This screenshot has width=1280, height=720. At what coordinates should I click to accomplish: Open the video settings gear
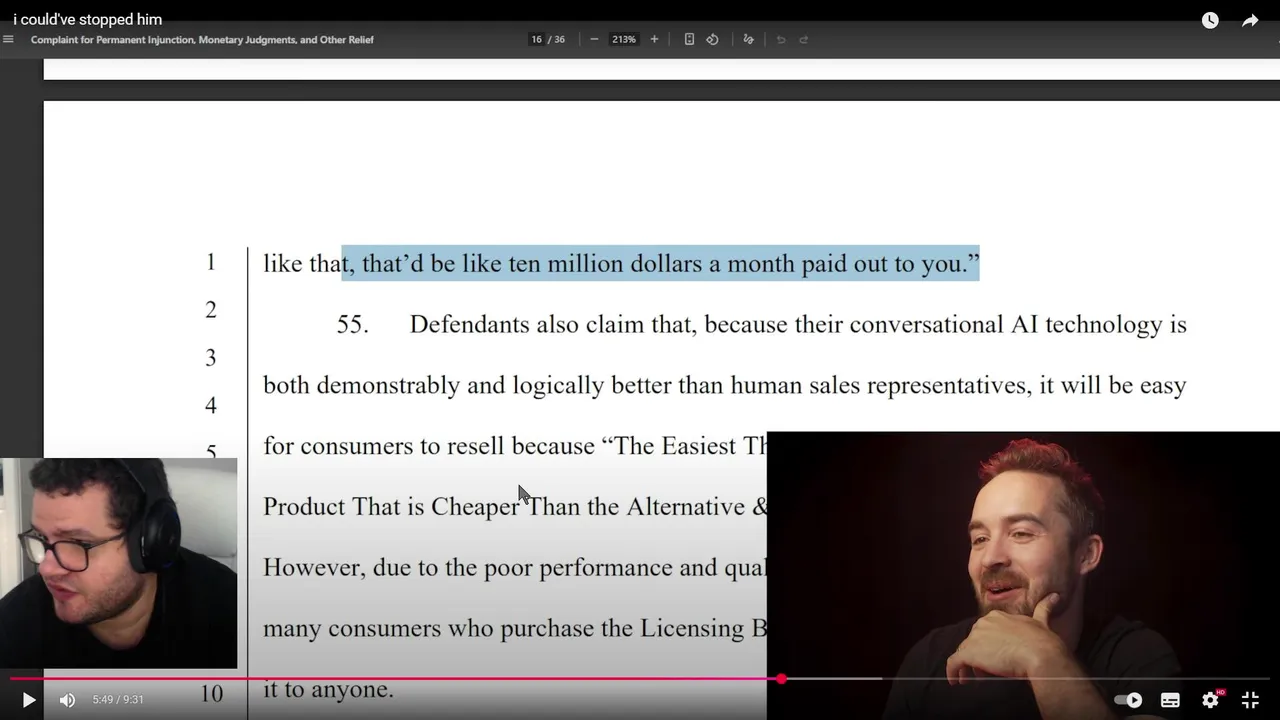[x=1210, y=700]
